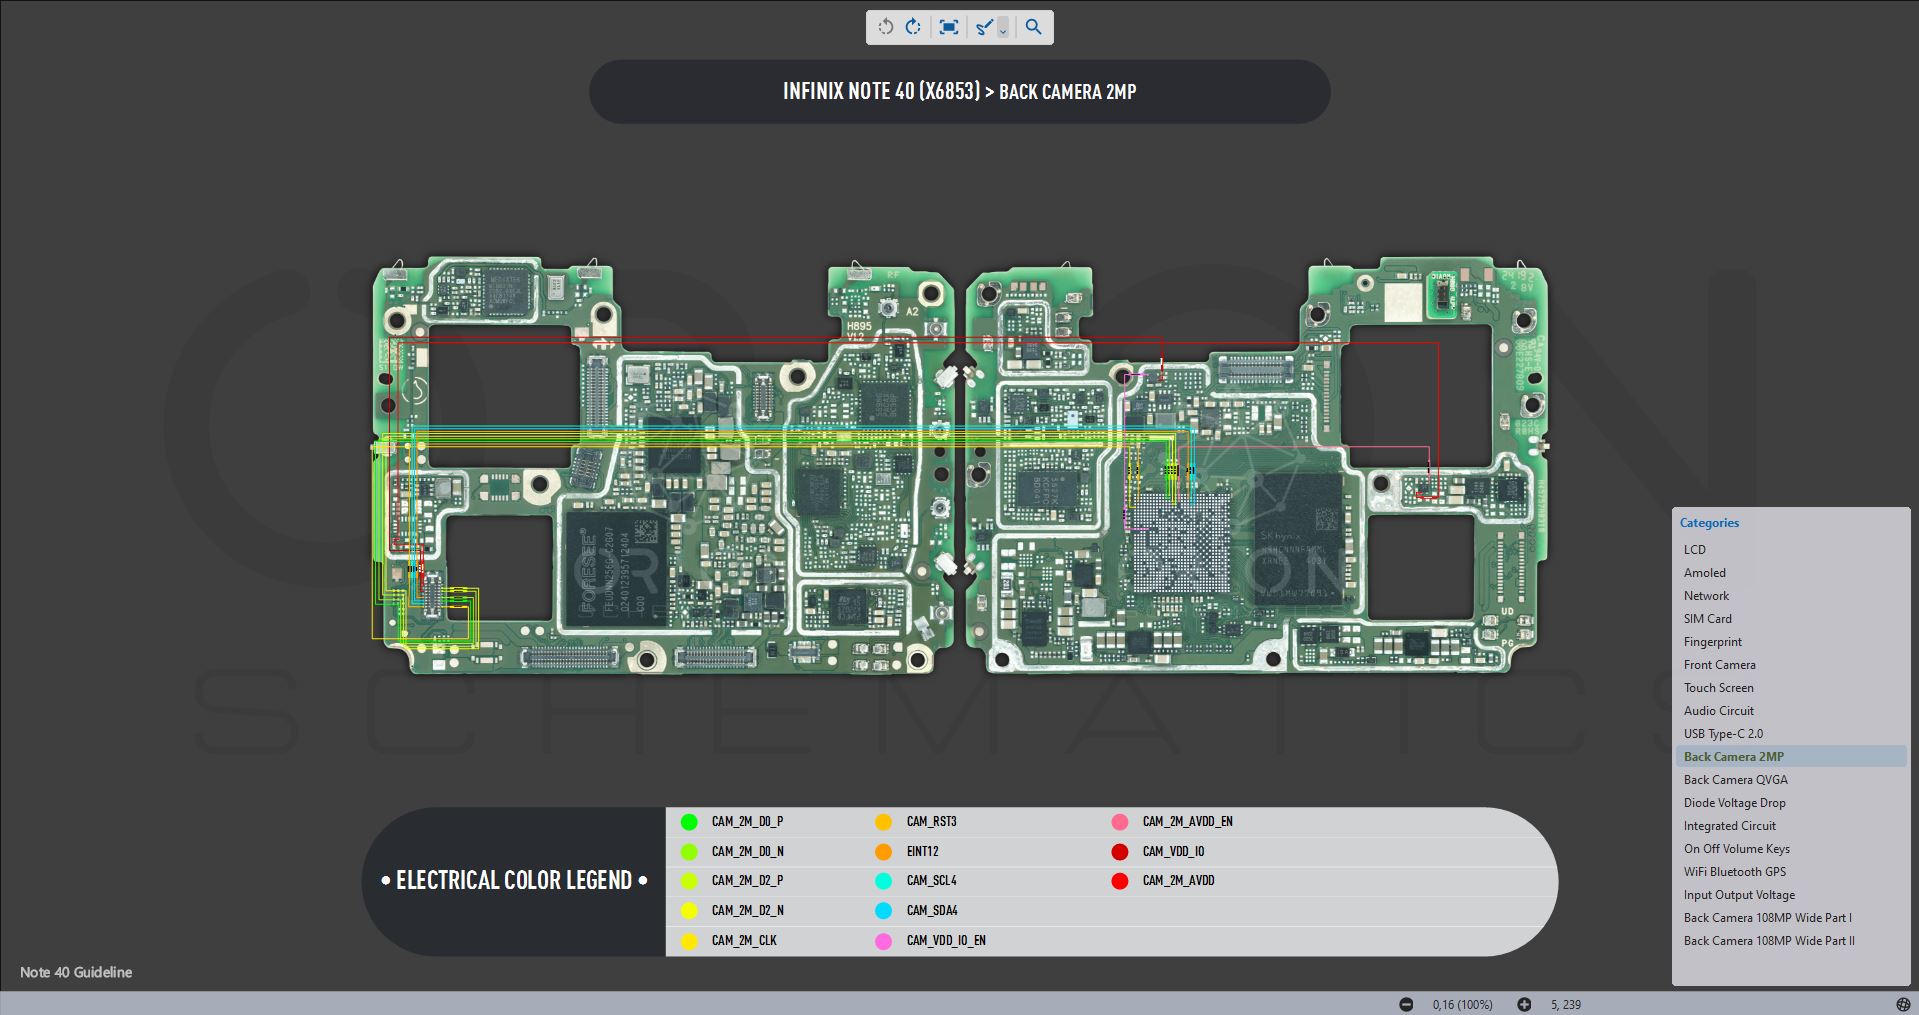Screen dimensions: 1919x1015
Task: Click the Note 40 Guideline label
Action: [x=76, y=972]
